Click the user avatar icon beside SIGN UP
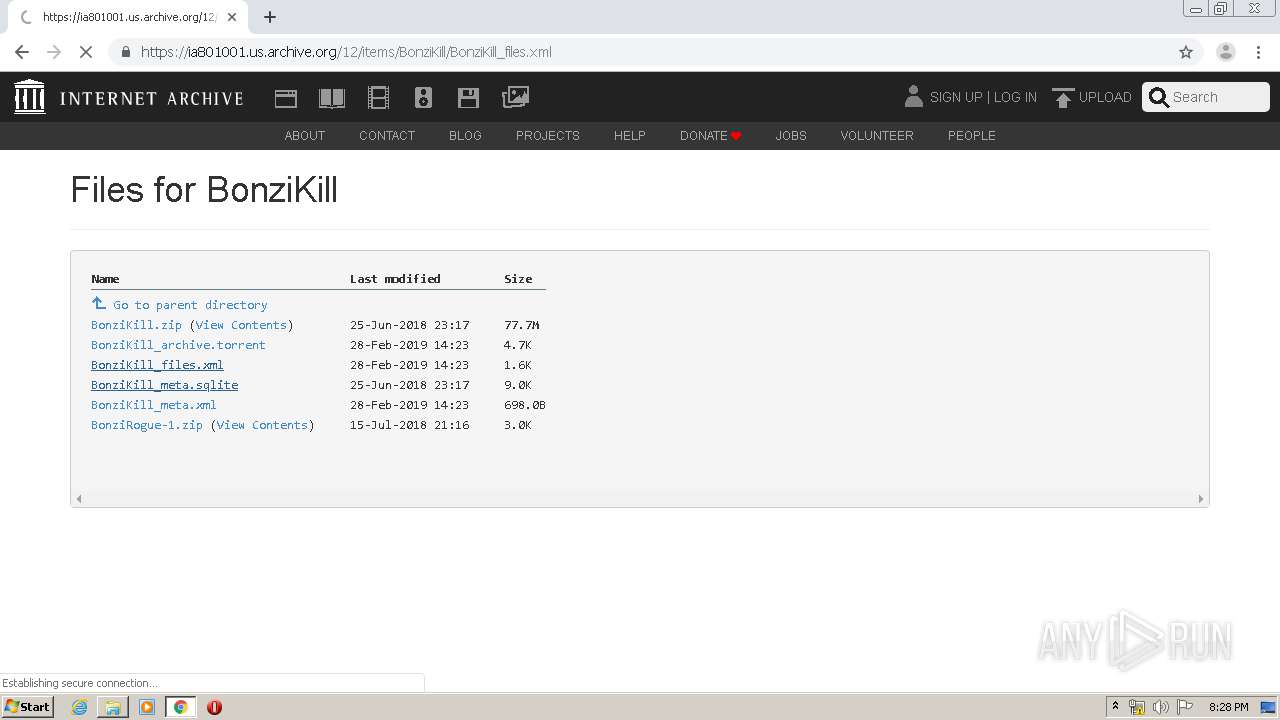The width and height of the screenshot is (1280, 720). [913, 96]
